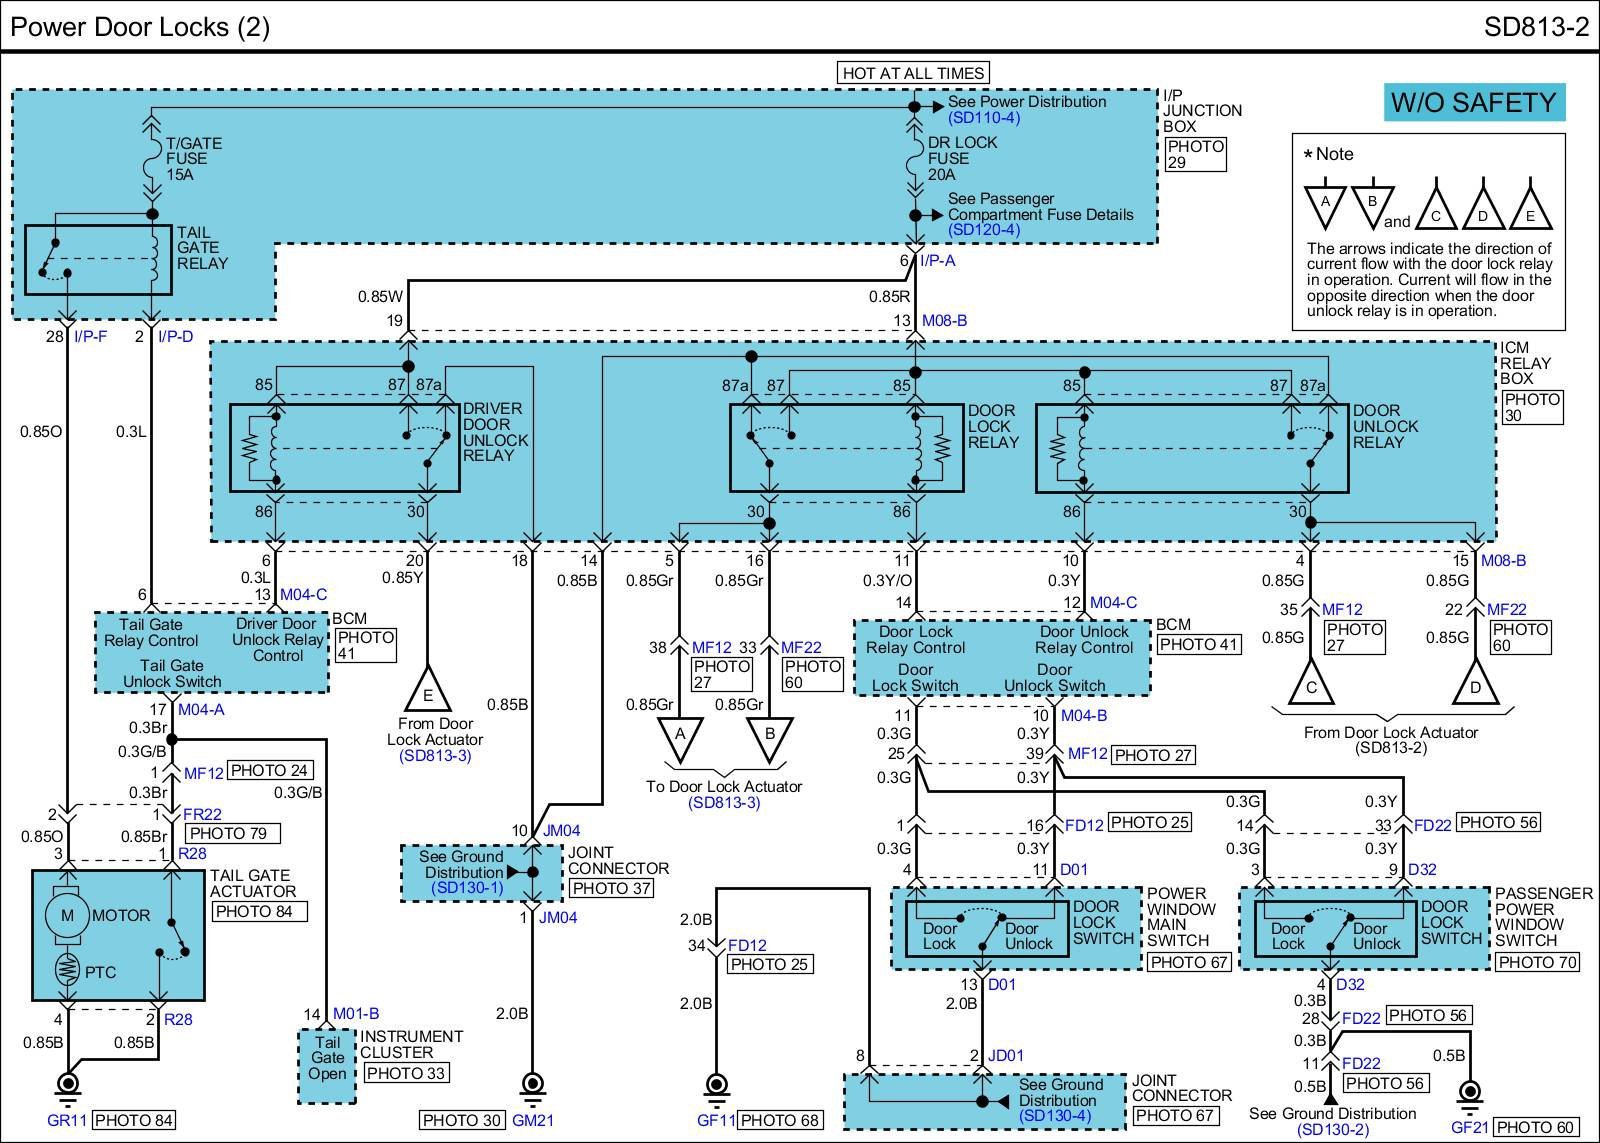Follow the SD130-2 ground distribution link

pyautogui.click(x=1333, y=1130)
